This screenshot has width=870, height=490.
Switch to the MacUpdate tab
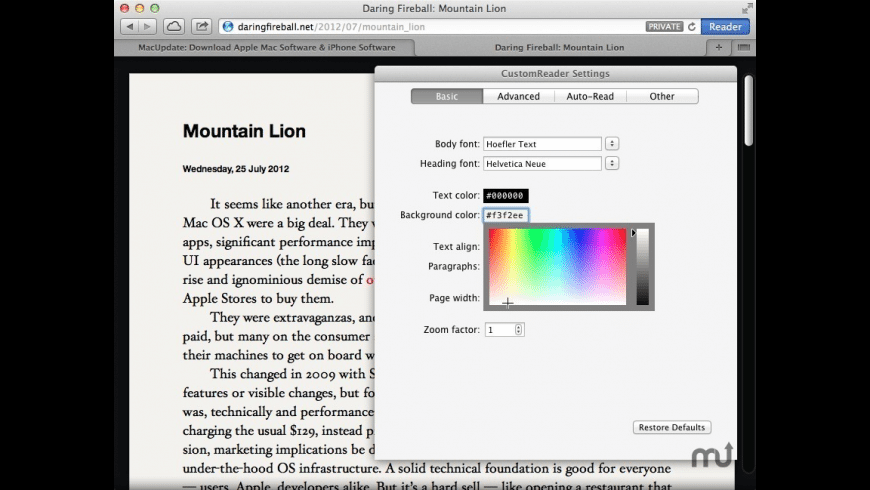[x=267, y=48]
